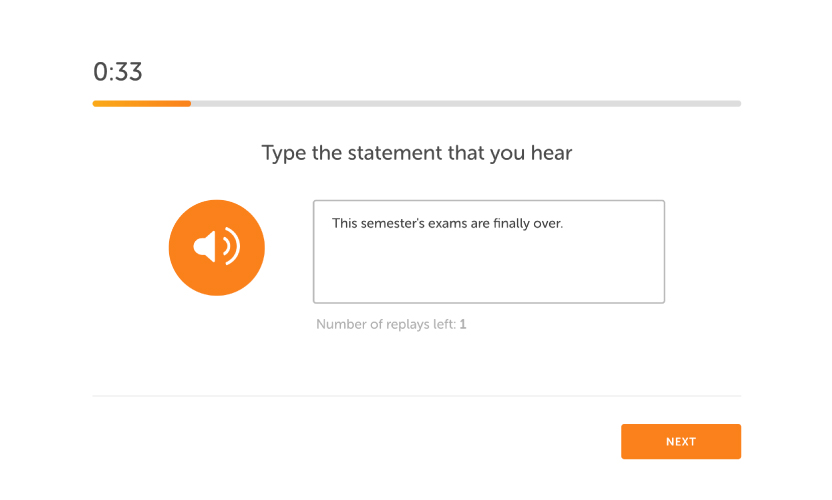Submit the answer with the orange NEXT button
Screen dimensions: 832x500
click(681, 442)
